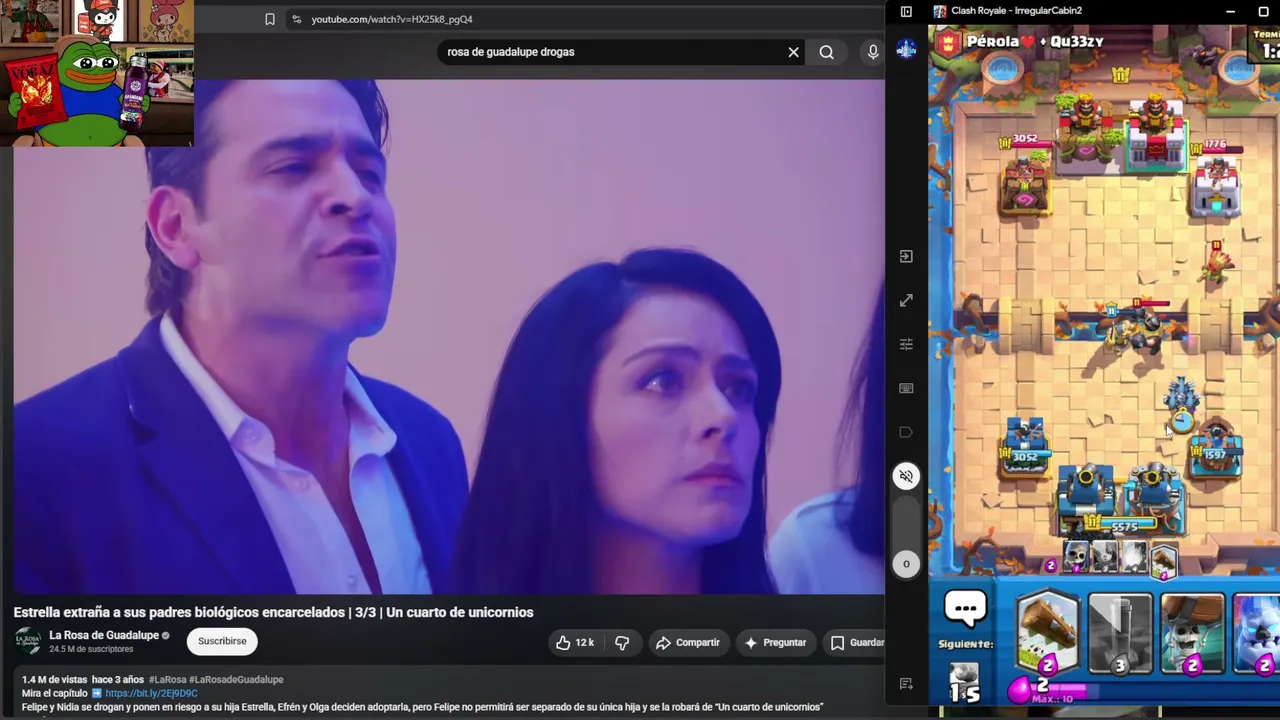Open the #LaRosa hashtag
This screenshot has height=720, width=1280.
click(x=167, y=680)
